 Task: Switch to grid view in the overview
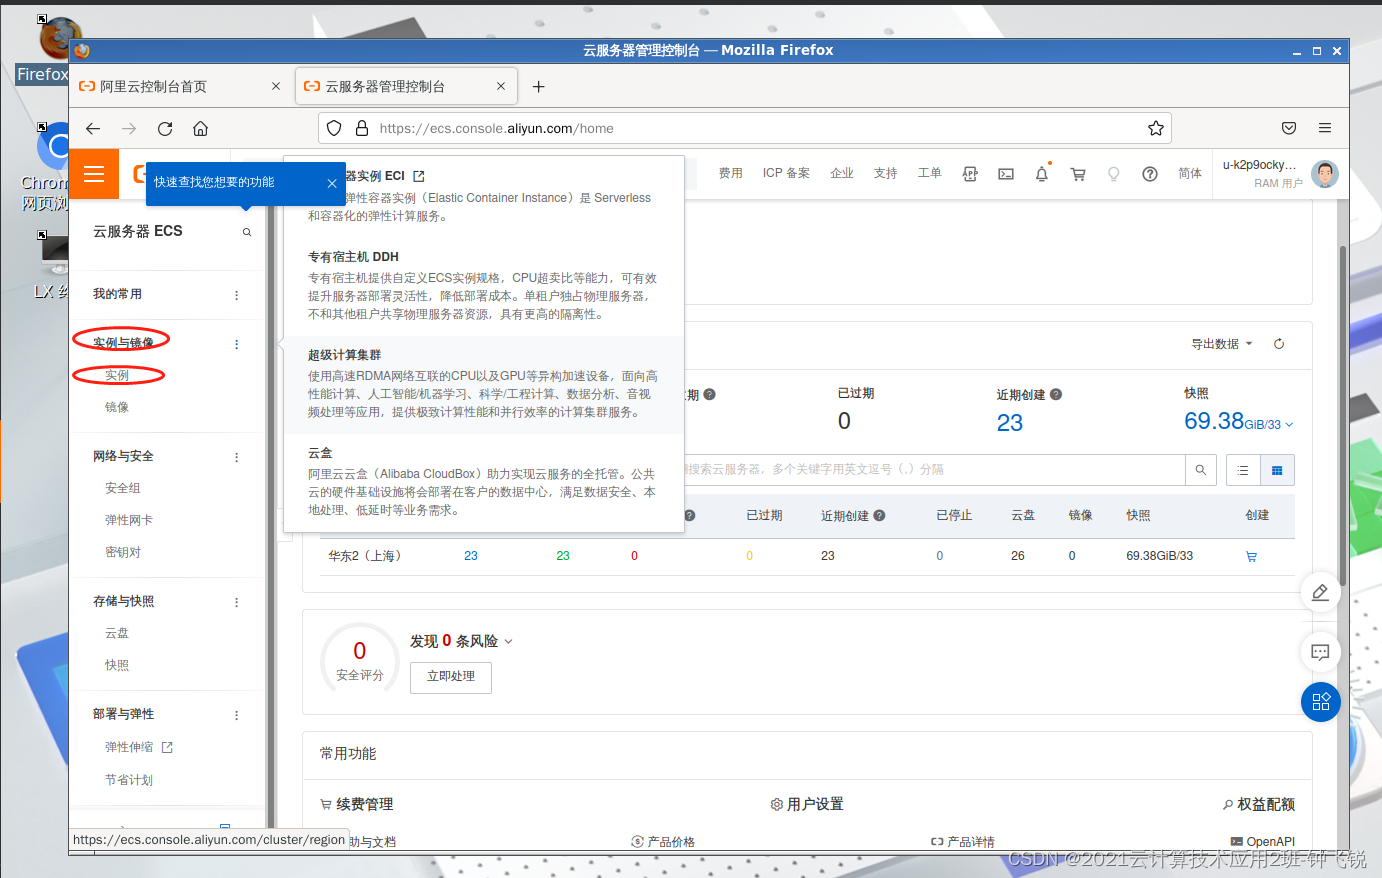(1277, 470)
